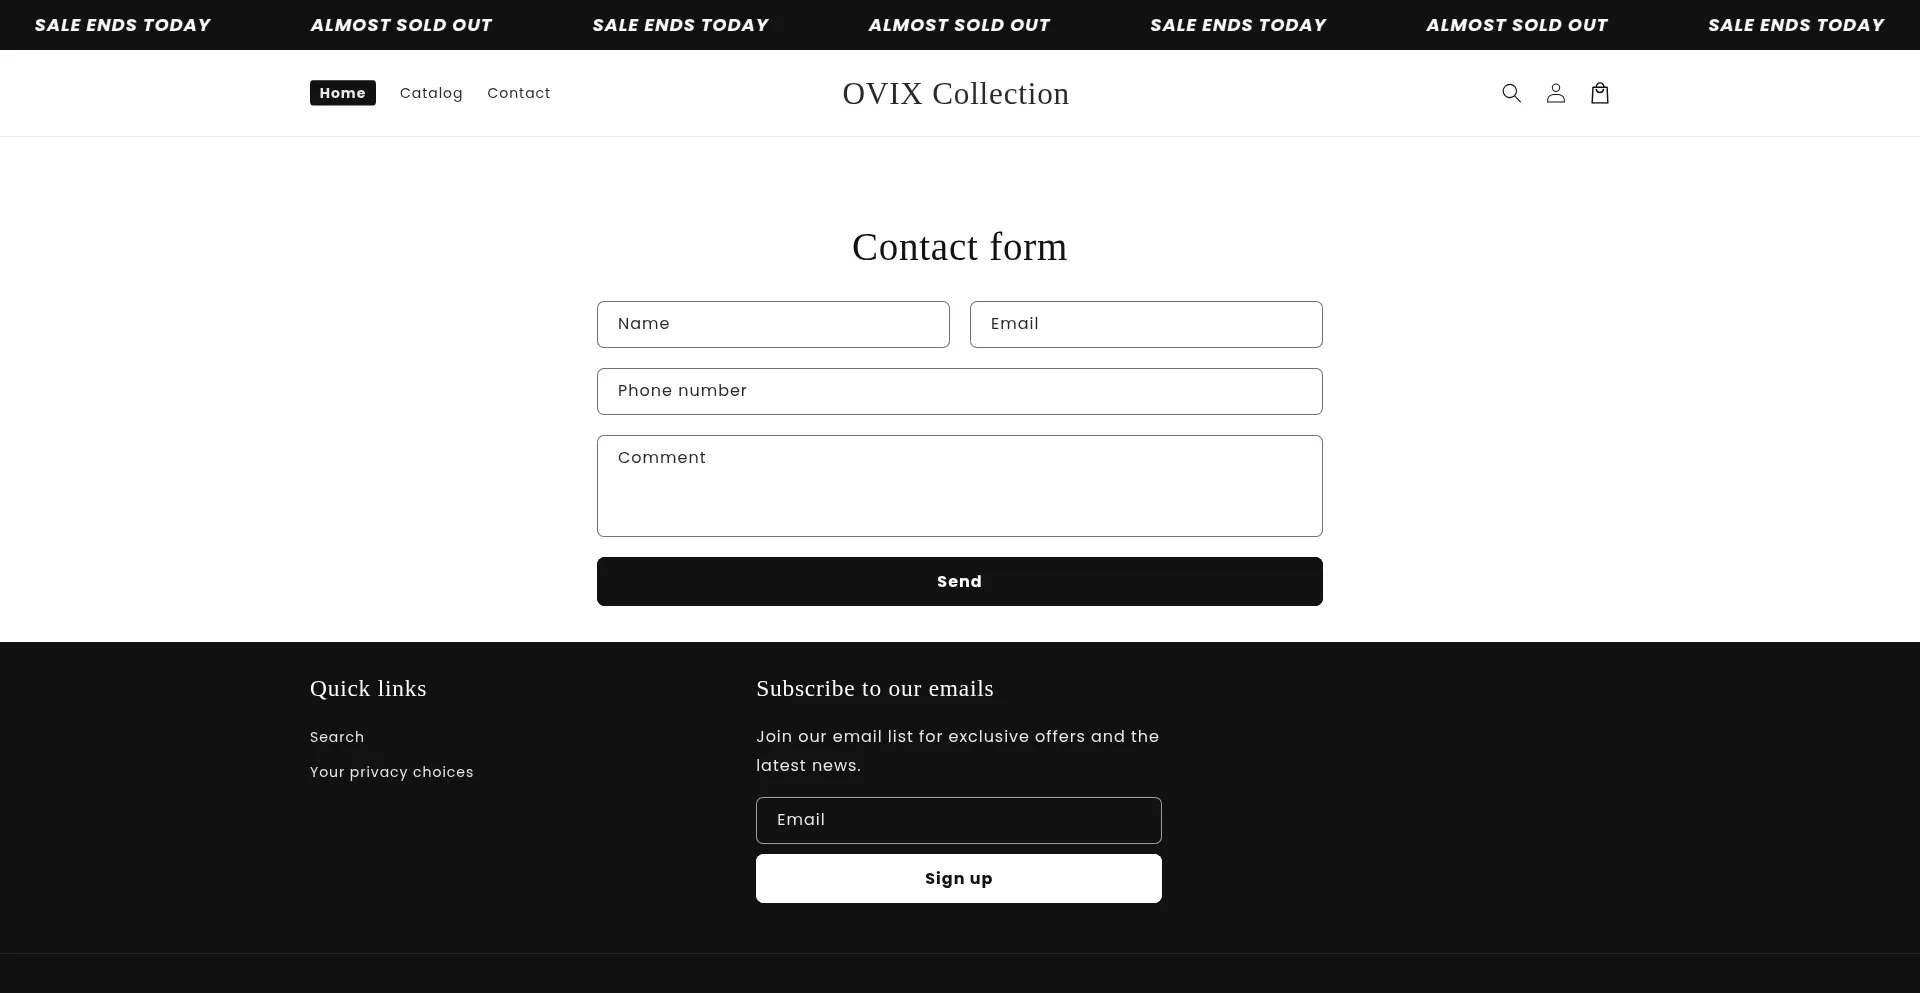
Task: Click the account login icon
Action: (x=1554, y=93)
